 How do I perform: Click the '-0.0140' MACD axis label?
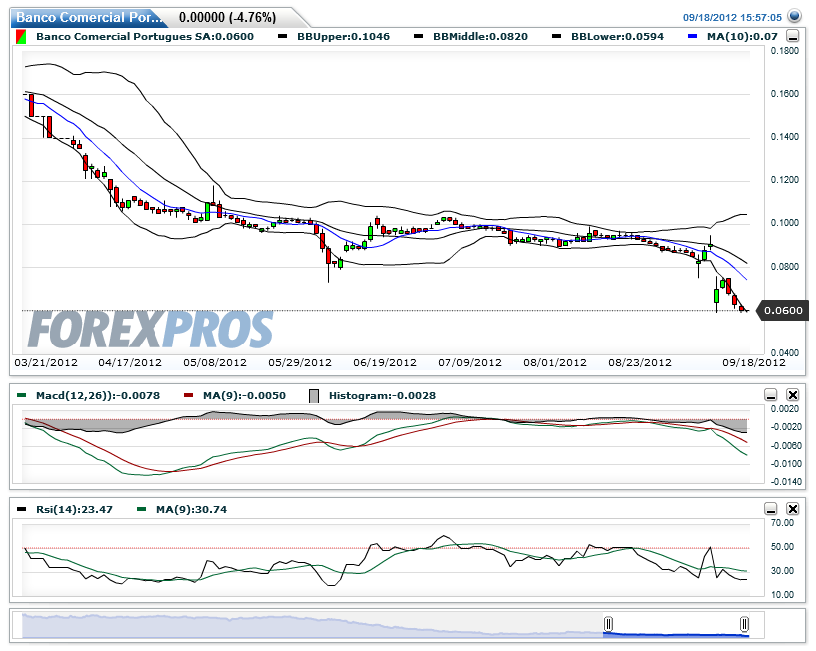786,482
